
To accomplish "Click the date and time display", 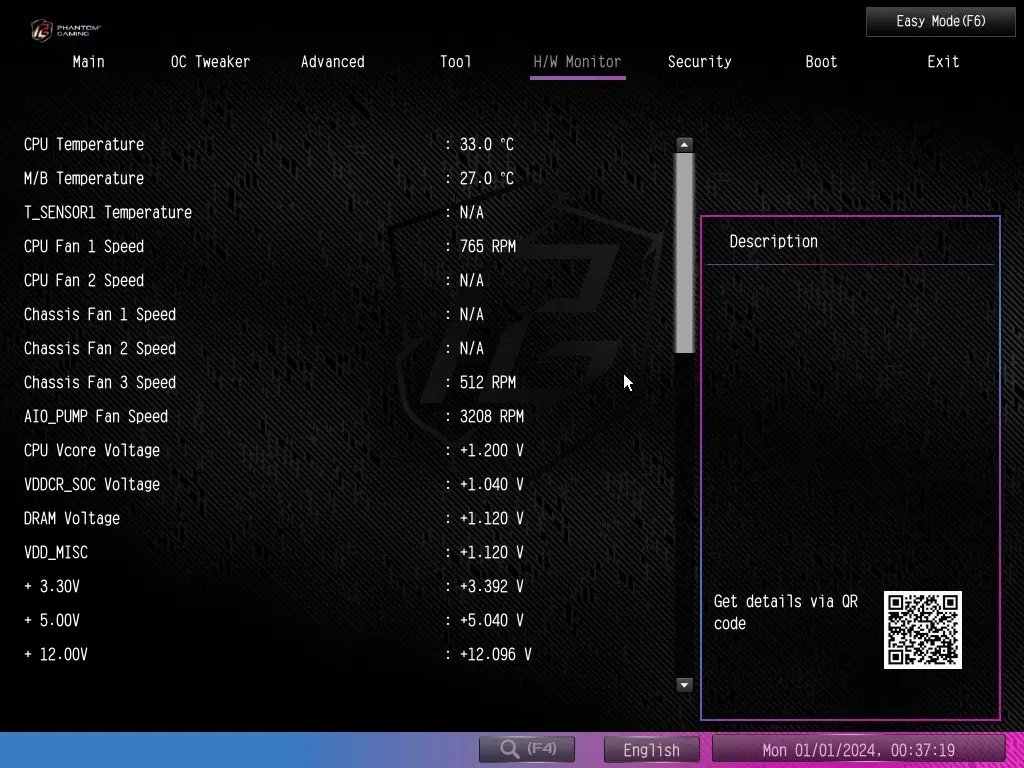I will click(858, 749).
